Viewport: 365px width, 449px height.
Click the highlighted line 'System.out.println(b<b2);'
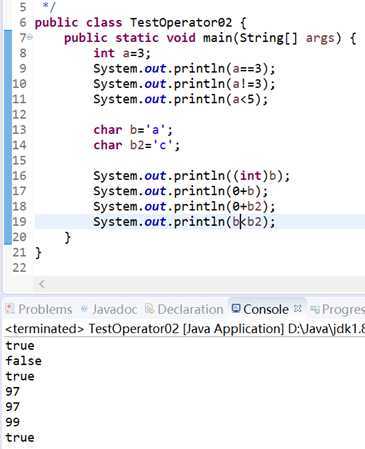[x=184, y=222]
